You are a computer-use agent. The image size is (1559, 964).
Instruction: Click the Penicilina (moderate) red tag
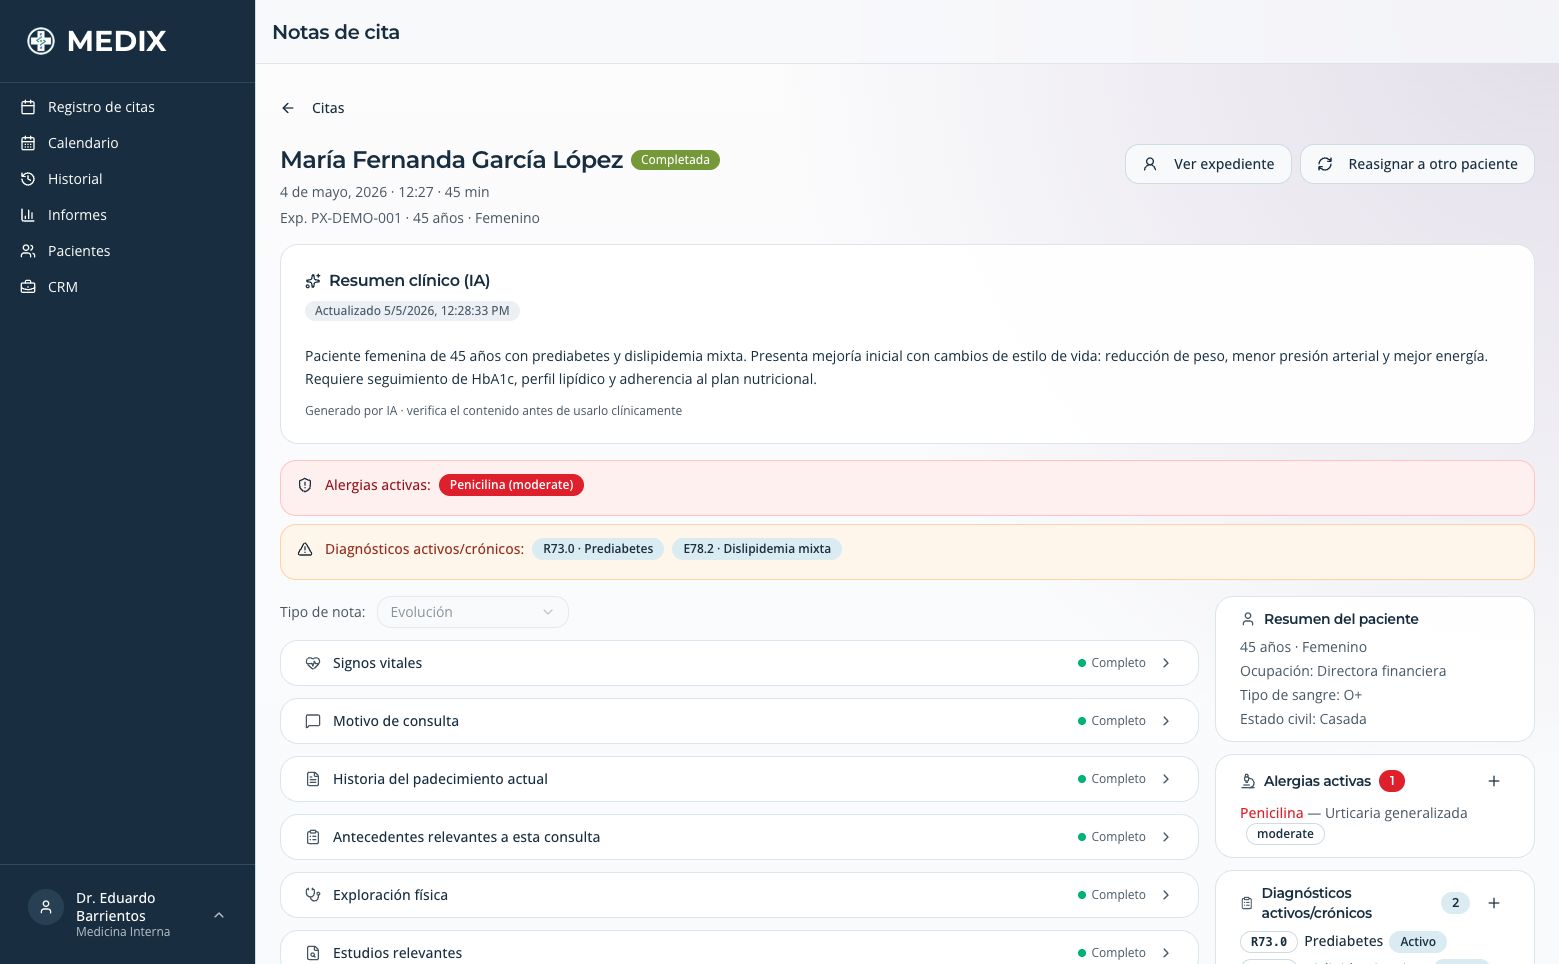[x=511, y=485]
